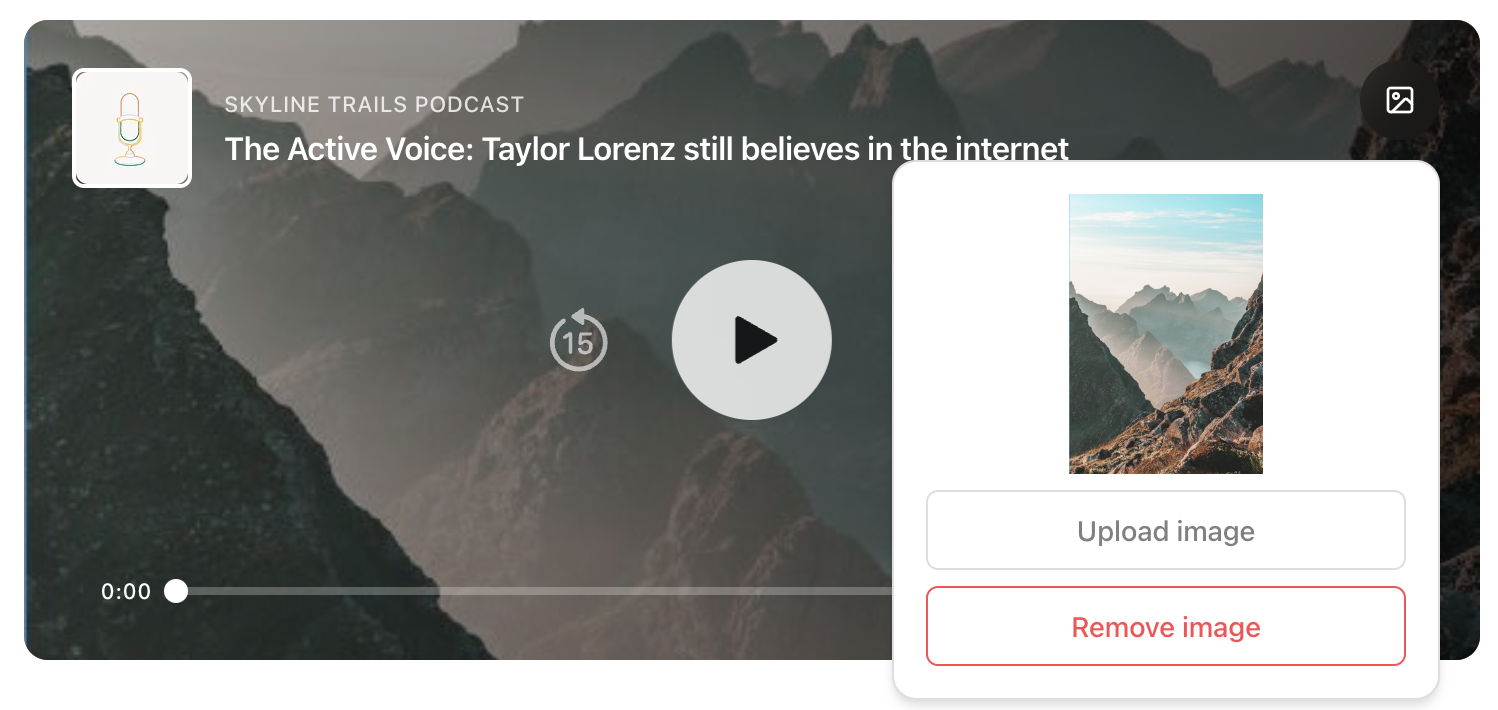Open the SKYLINE TRAILS PODCAST link

click(x=374, y=104)
